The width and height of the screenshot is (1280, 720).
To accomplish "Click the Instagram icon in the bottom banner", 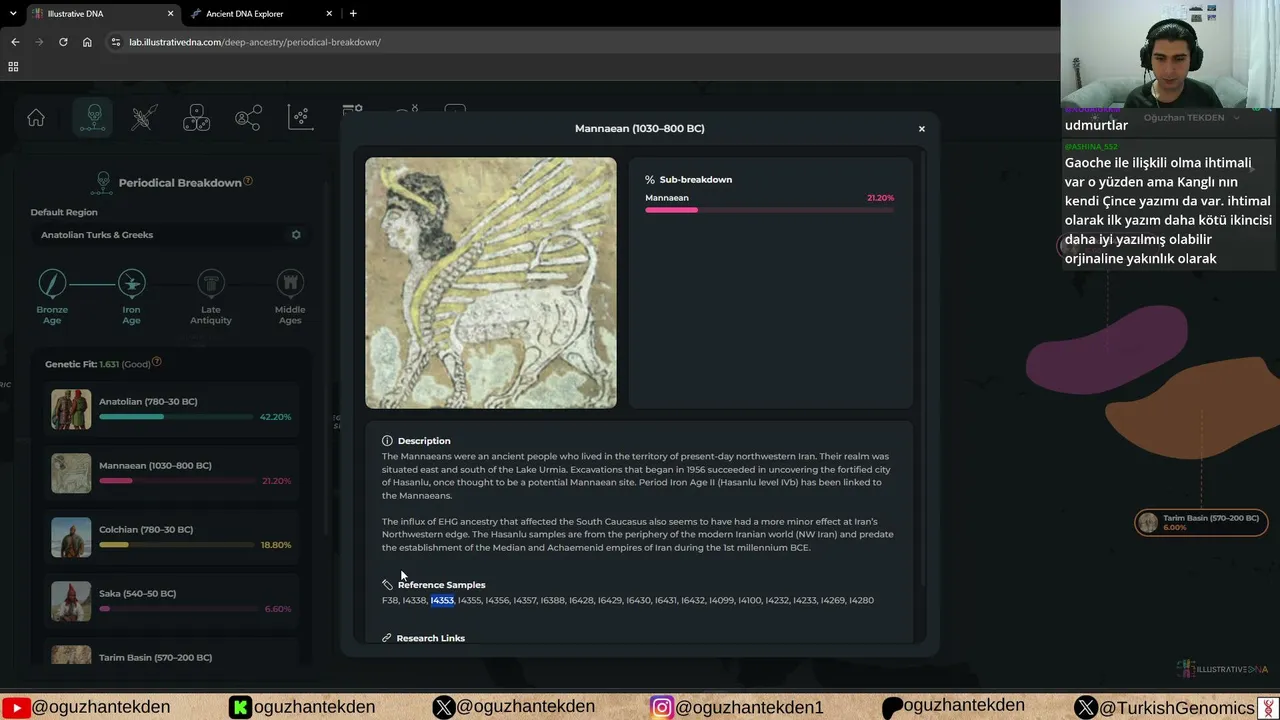I will coord(662,707).
